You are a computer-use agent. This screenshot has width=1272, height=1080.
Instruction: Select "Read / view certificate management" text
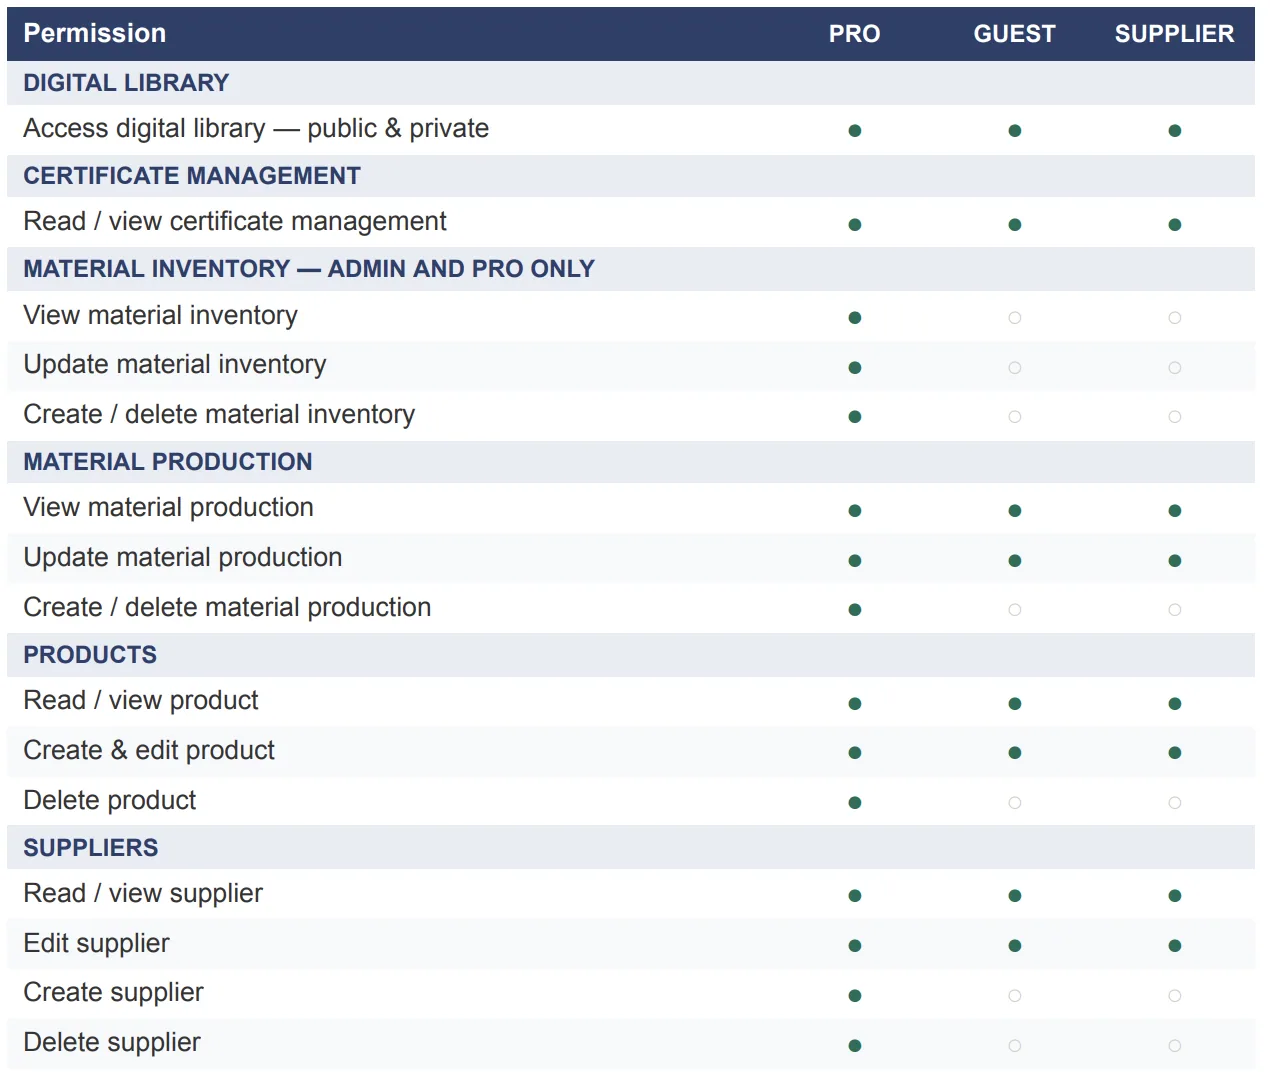(x=235, y=222)
